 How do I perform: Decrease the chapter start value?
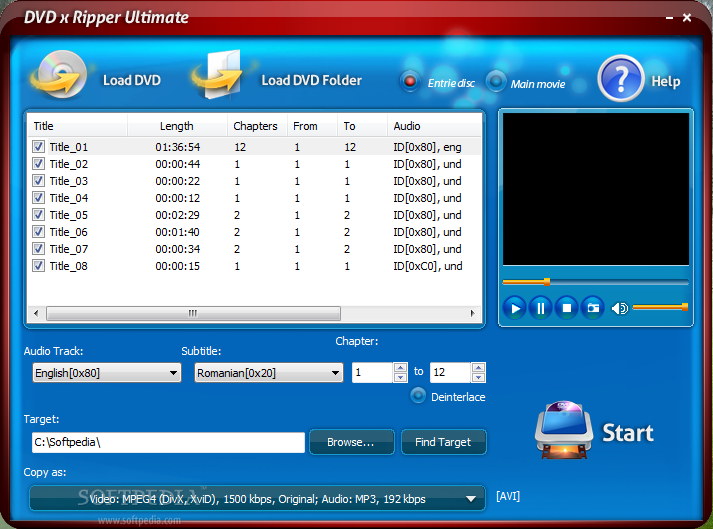coord(400,378)
